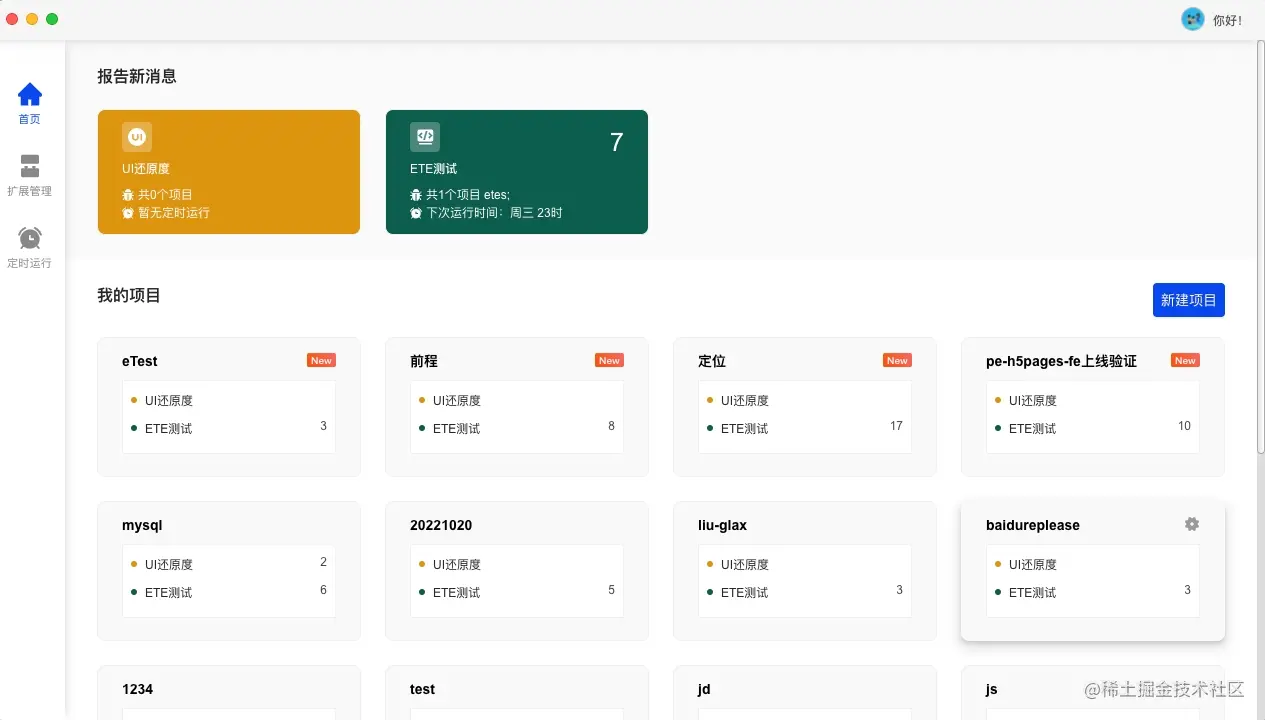Click the 新建项目 button
The width and height of the screenshot is (1265, 720).
tap(1188, 300)
